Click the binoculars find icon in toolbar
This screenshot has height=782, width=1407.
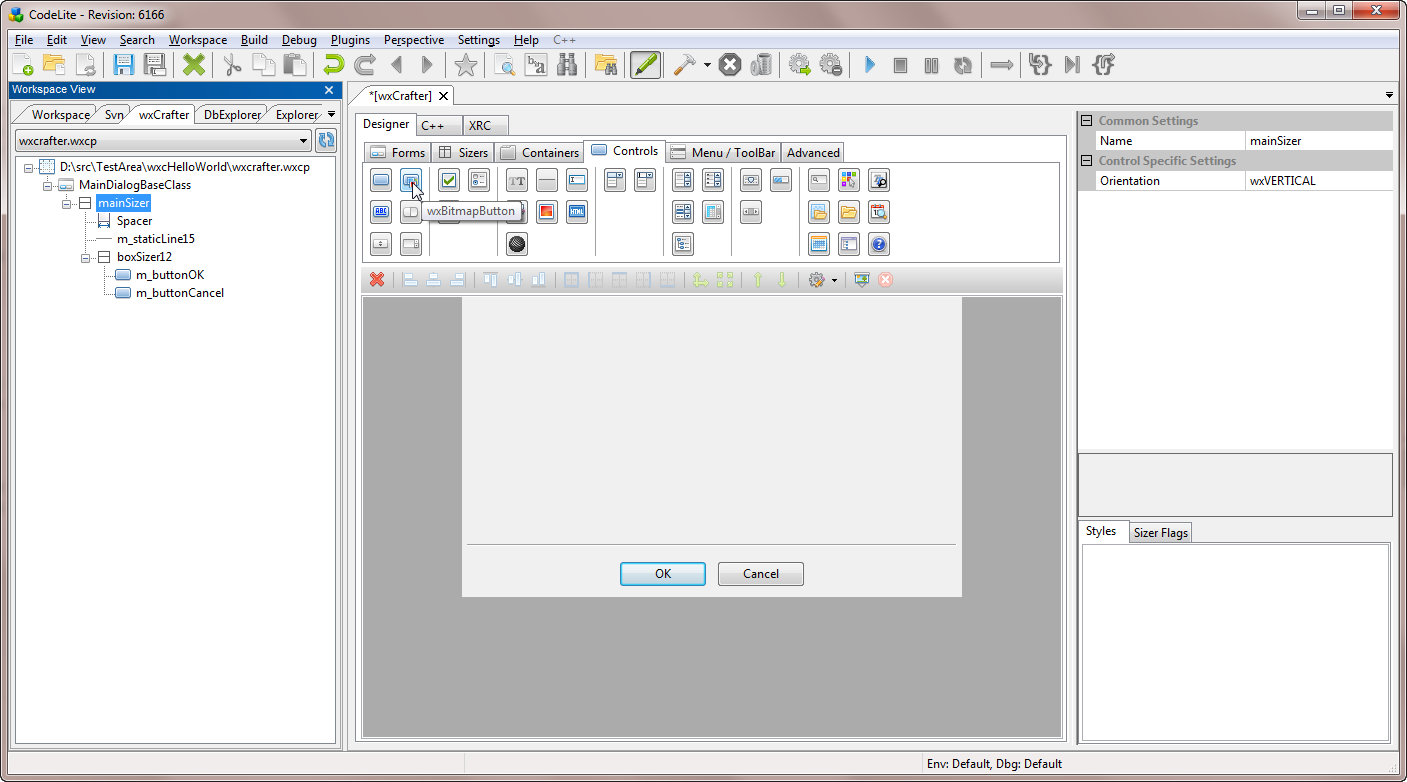pos(567,66)
